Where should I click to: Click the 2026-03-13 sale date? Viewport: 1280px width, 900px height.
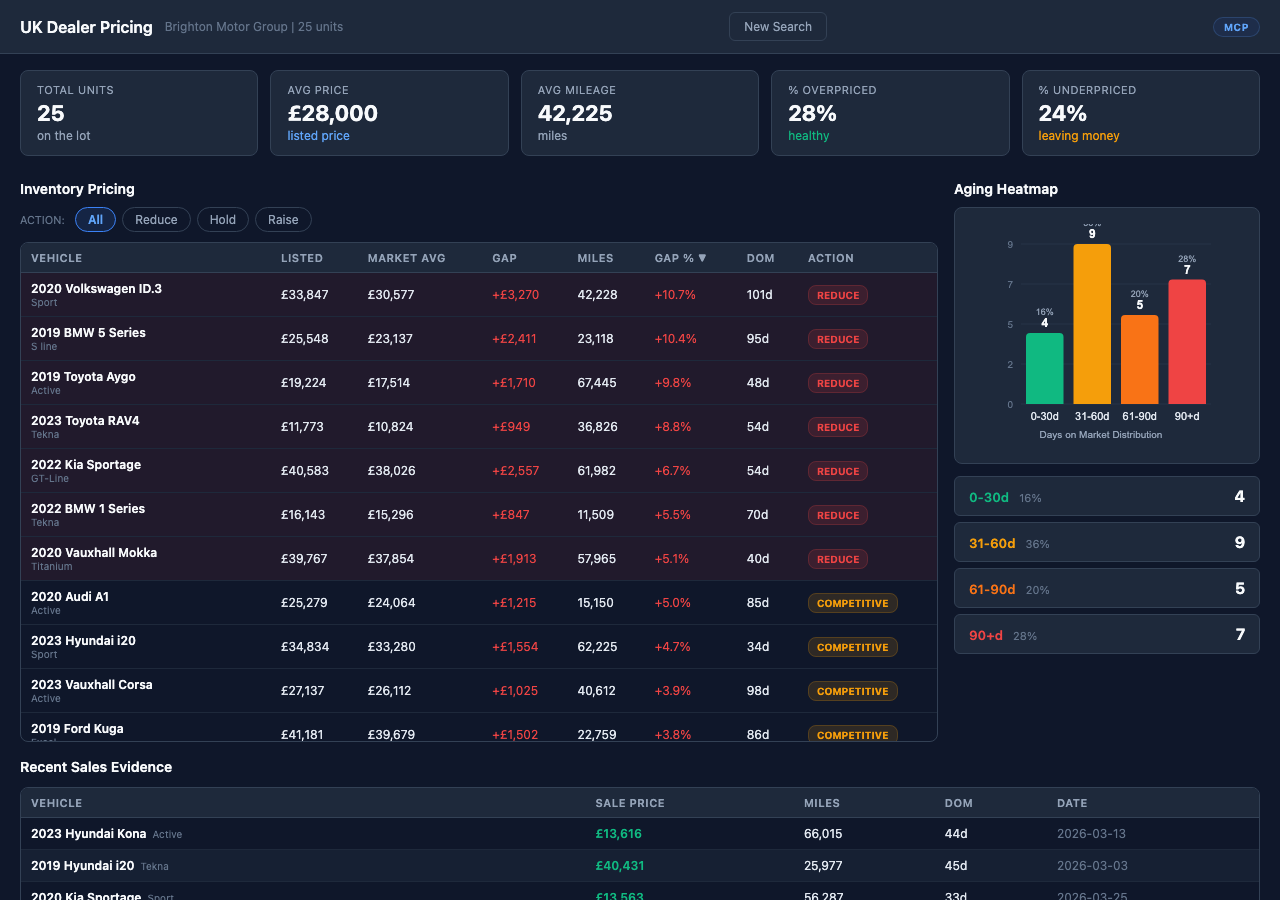coord(1092,834)
